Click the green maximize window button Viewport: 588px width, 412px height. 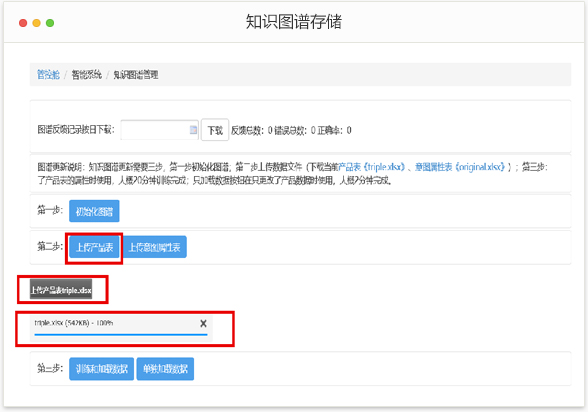click(x=50, y=23)
